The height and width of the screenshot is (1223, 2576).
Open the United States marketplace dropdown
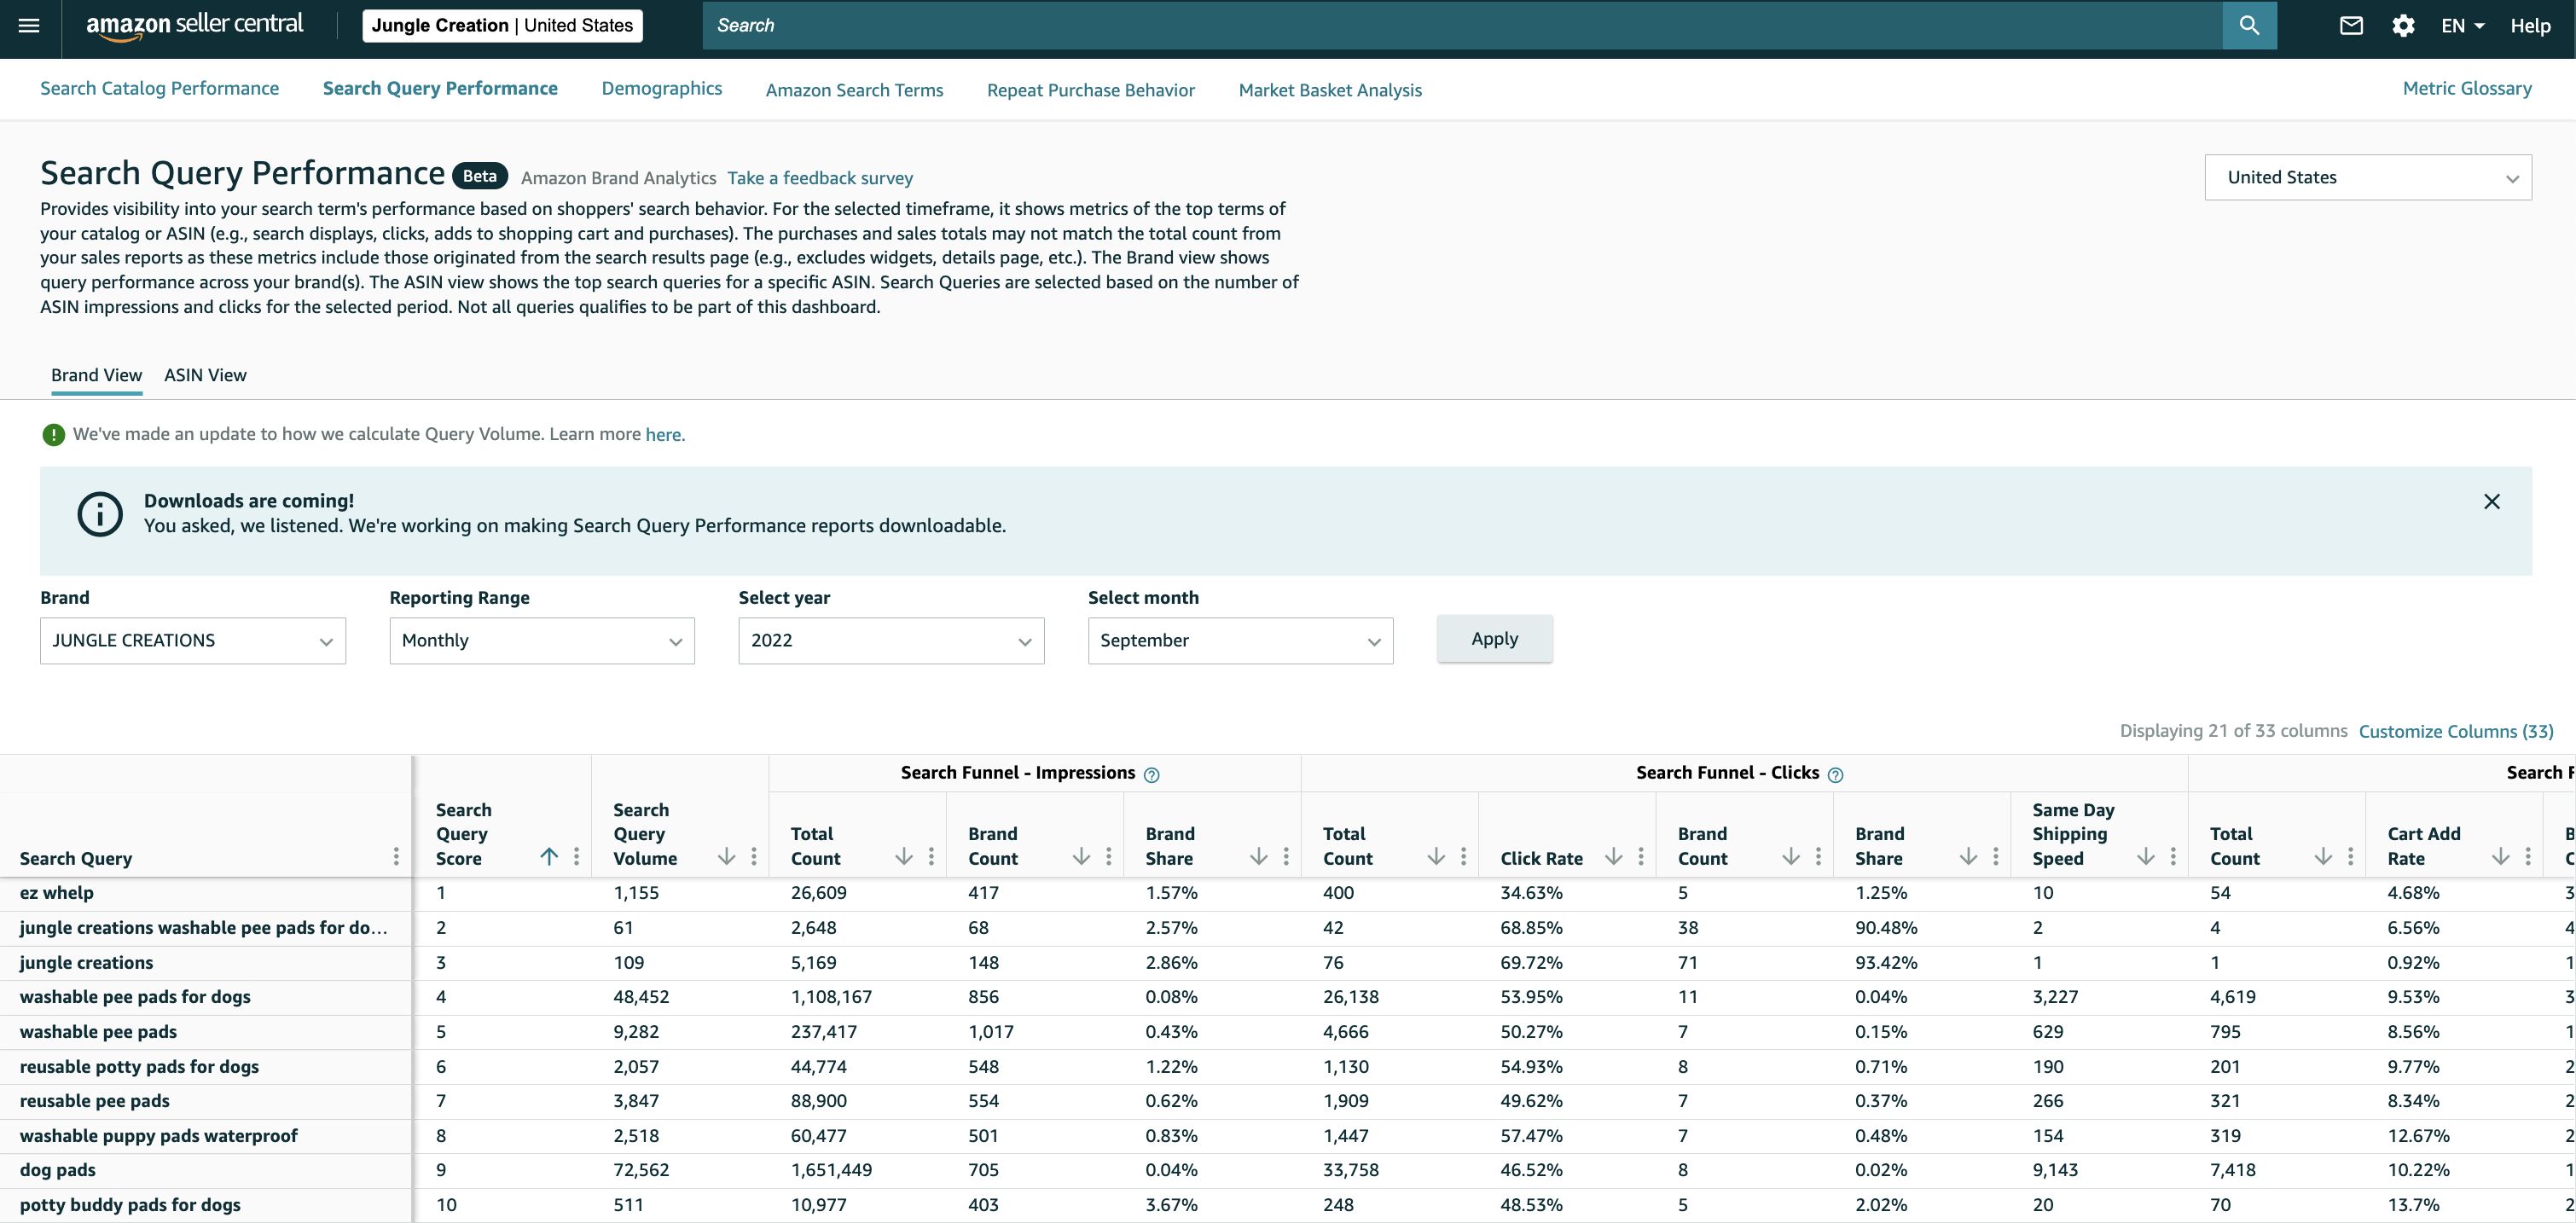tap(2368, 177)
